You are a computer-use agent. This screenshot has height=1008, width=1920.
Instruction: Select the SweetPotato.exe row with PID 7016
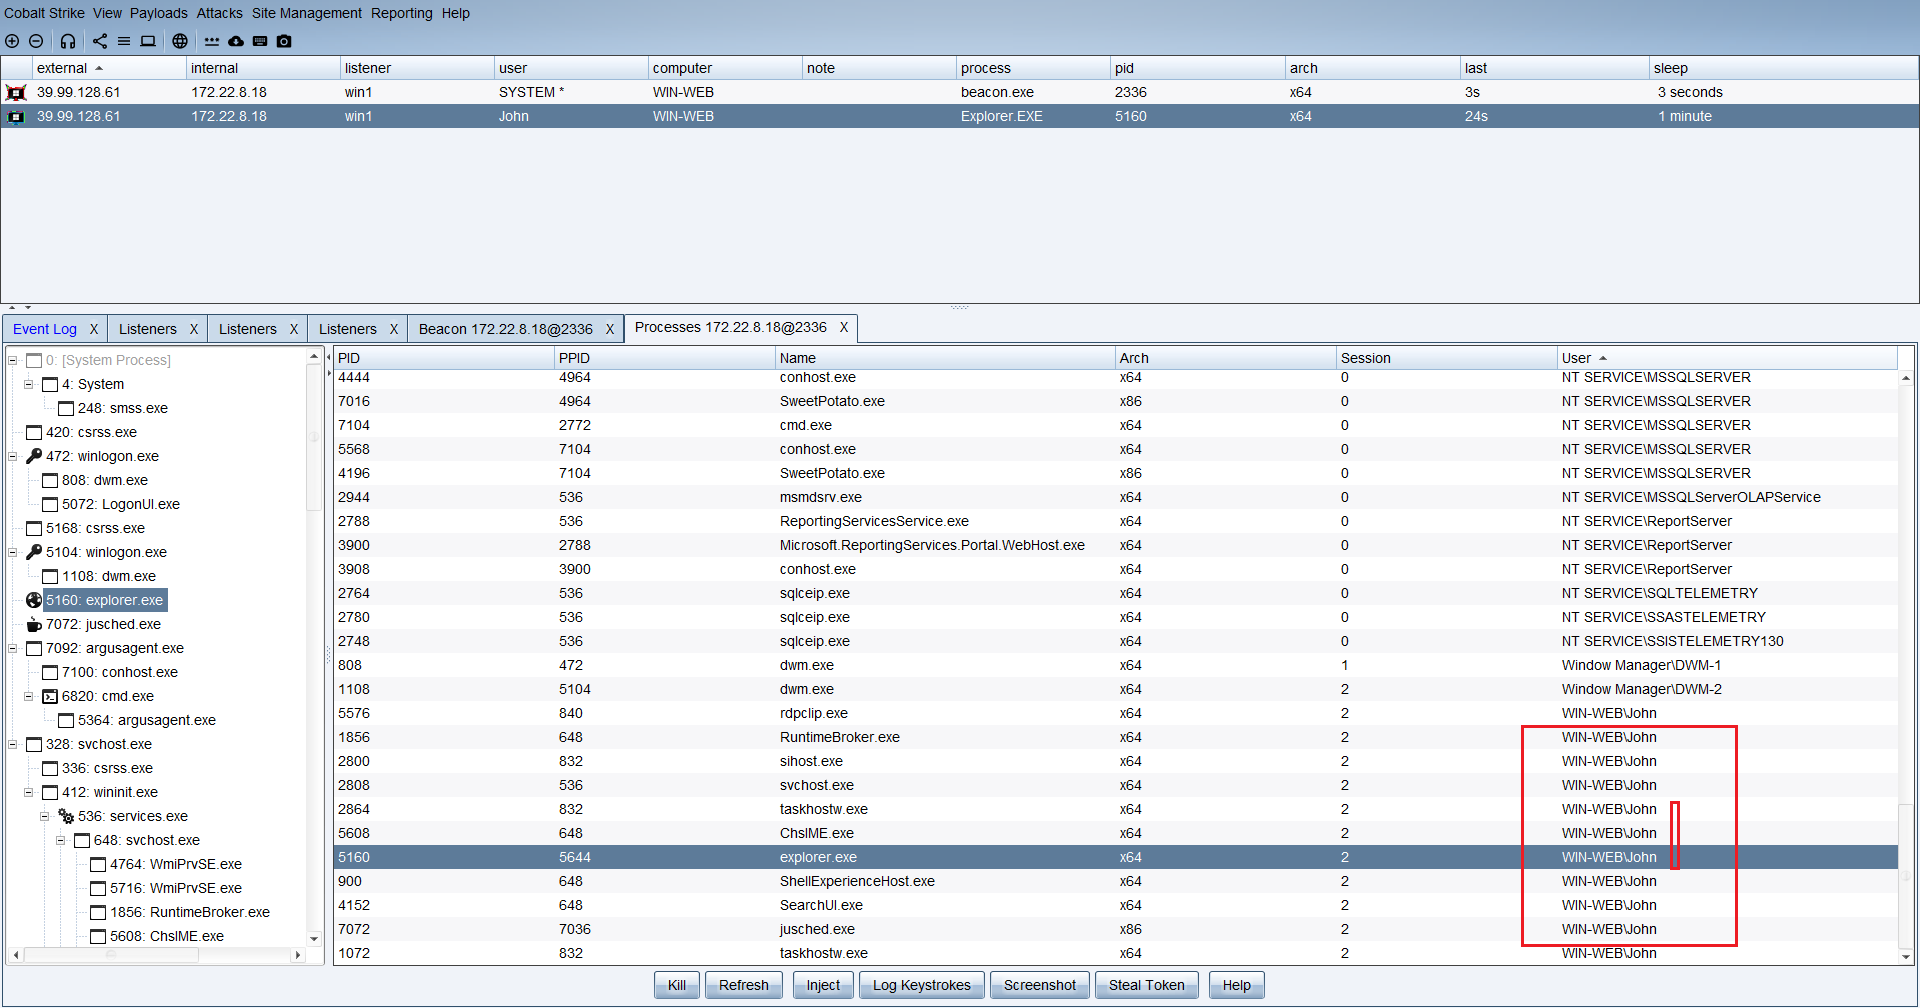pos(1116,401)
